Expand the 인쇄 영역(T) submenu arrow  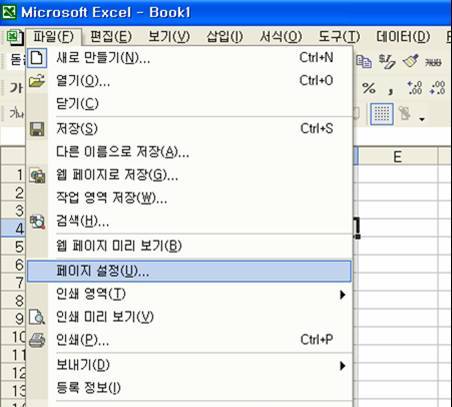342,295
